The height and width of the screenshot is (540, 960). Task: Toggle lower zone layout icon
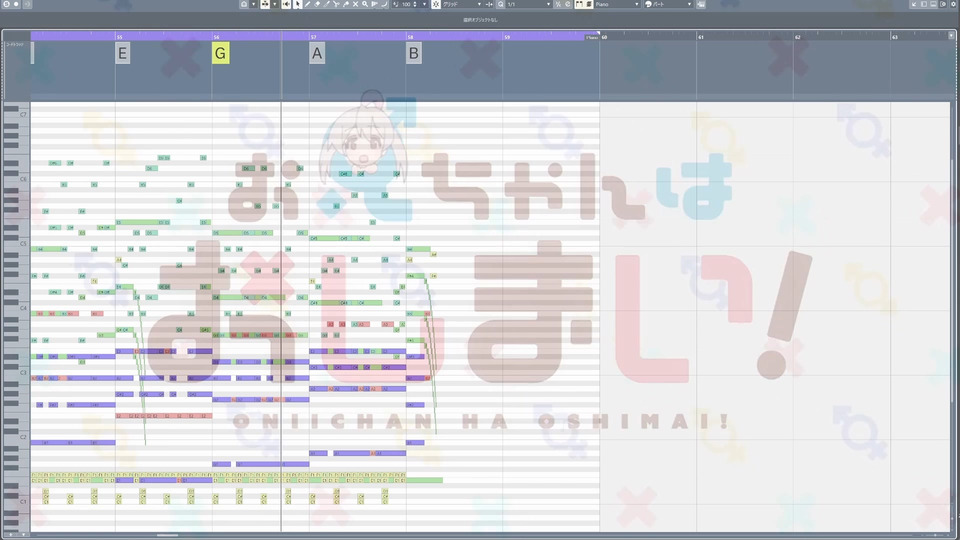(x=934, y=4)
